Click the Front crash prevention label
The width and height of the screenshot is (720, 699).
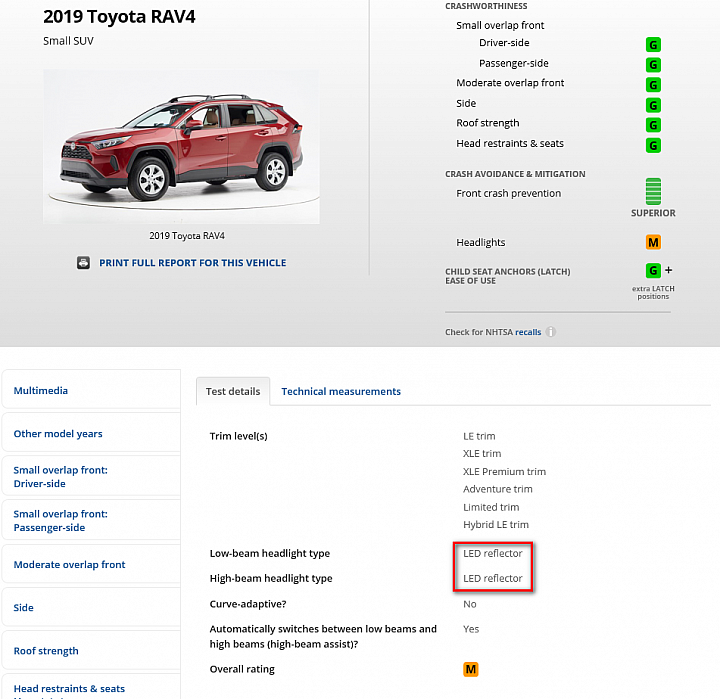(x=508, y=193)
